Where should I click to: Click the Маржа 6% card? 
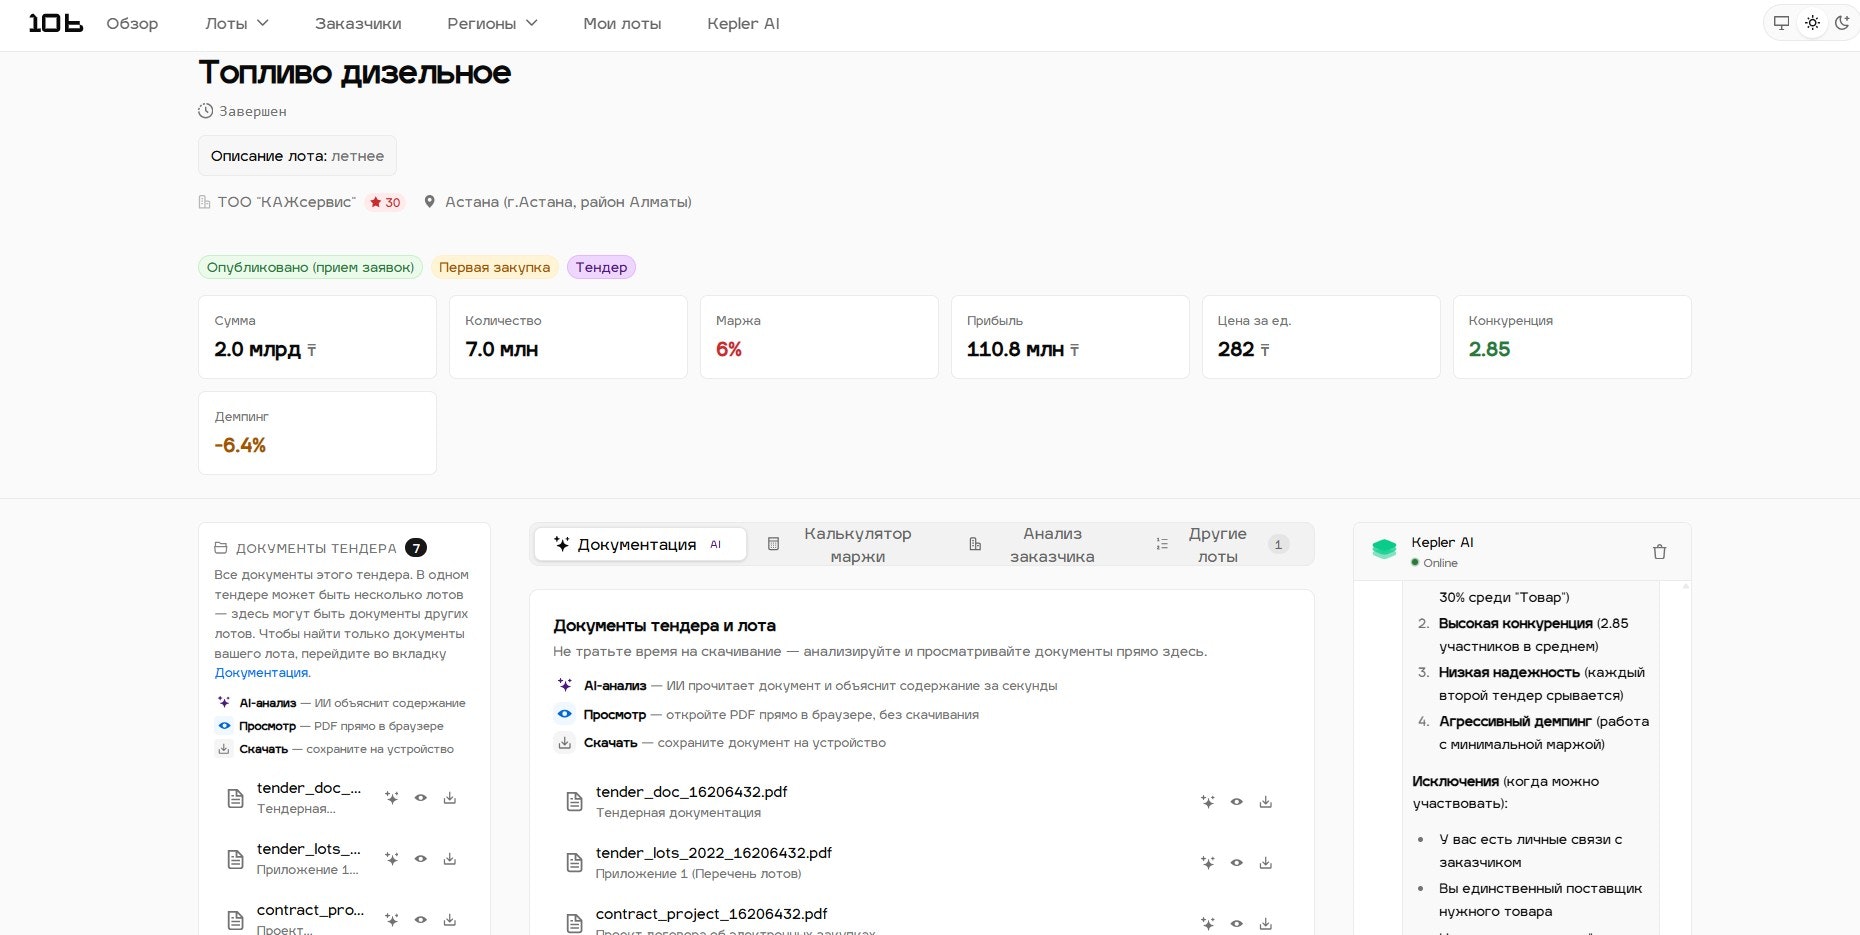[x=819, y=337]
